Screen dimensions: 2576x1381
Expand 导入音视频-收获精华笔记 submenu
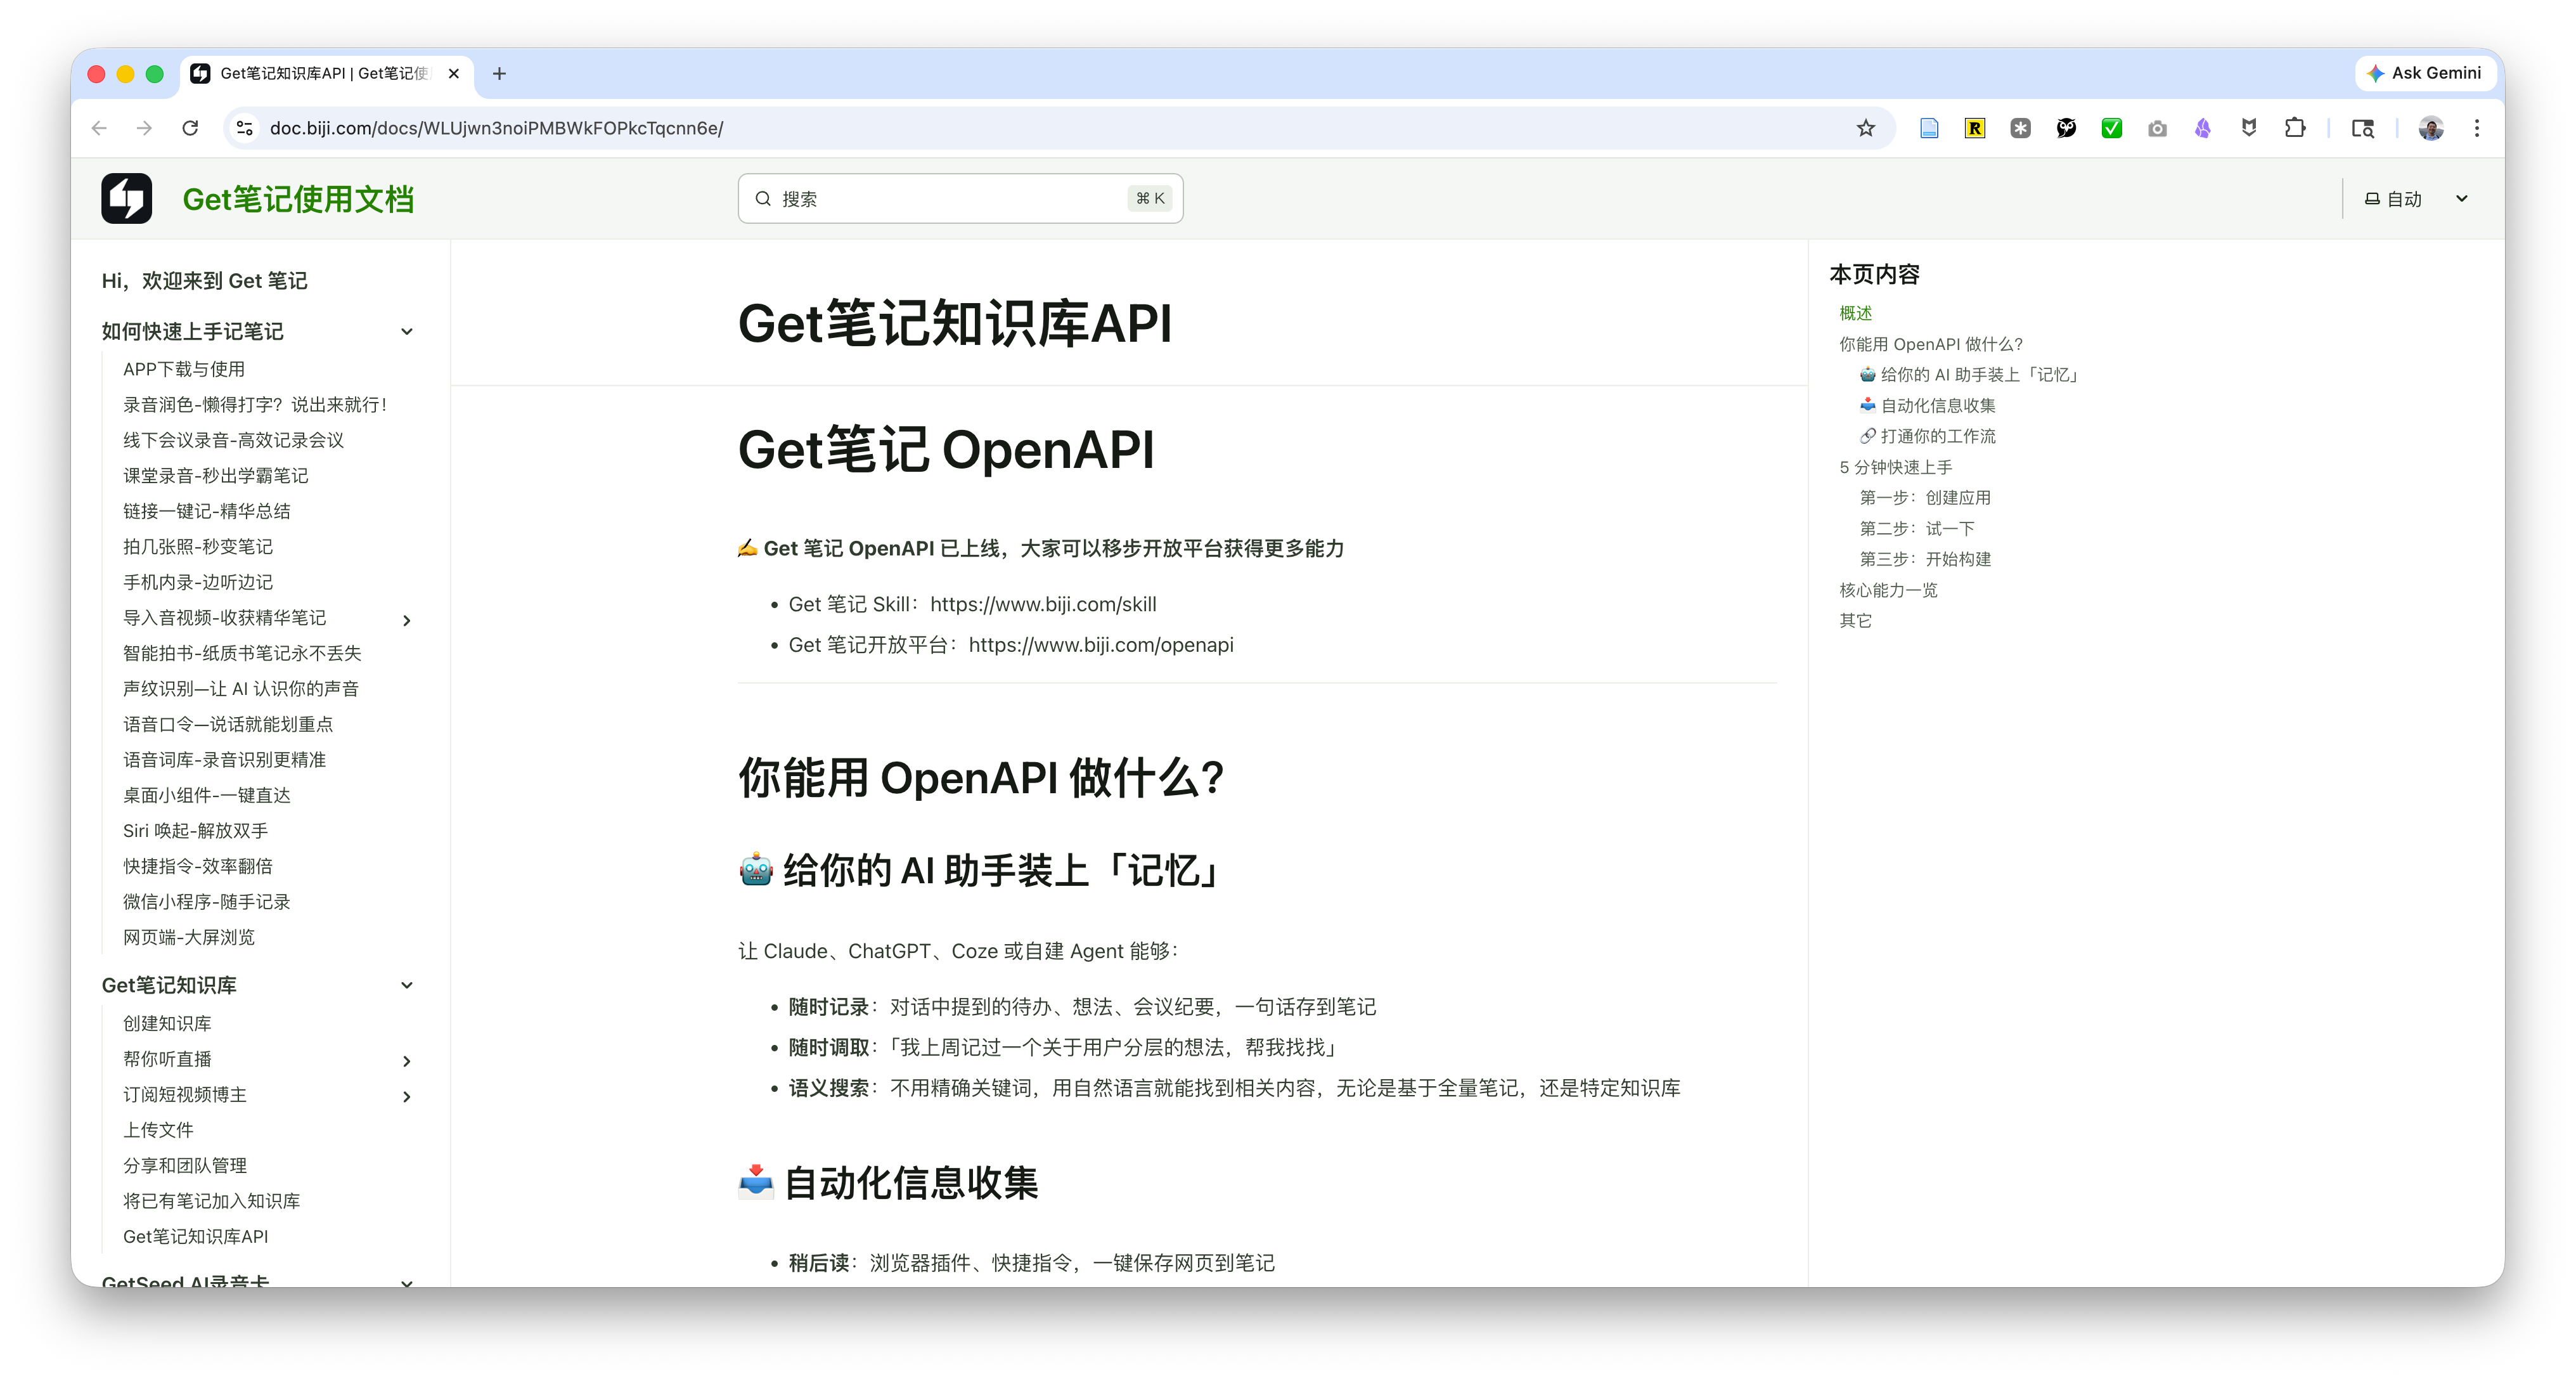pos(406,620)
